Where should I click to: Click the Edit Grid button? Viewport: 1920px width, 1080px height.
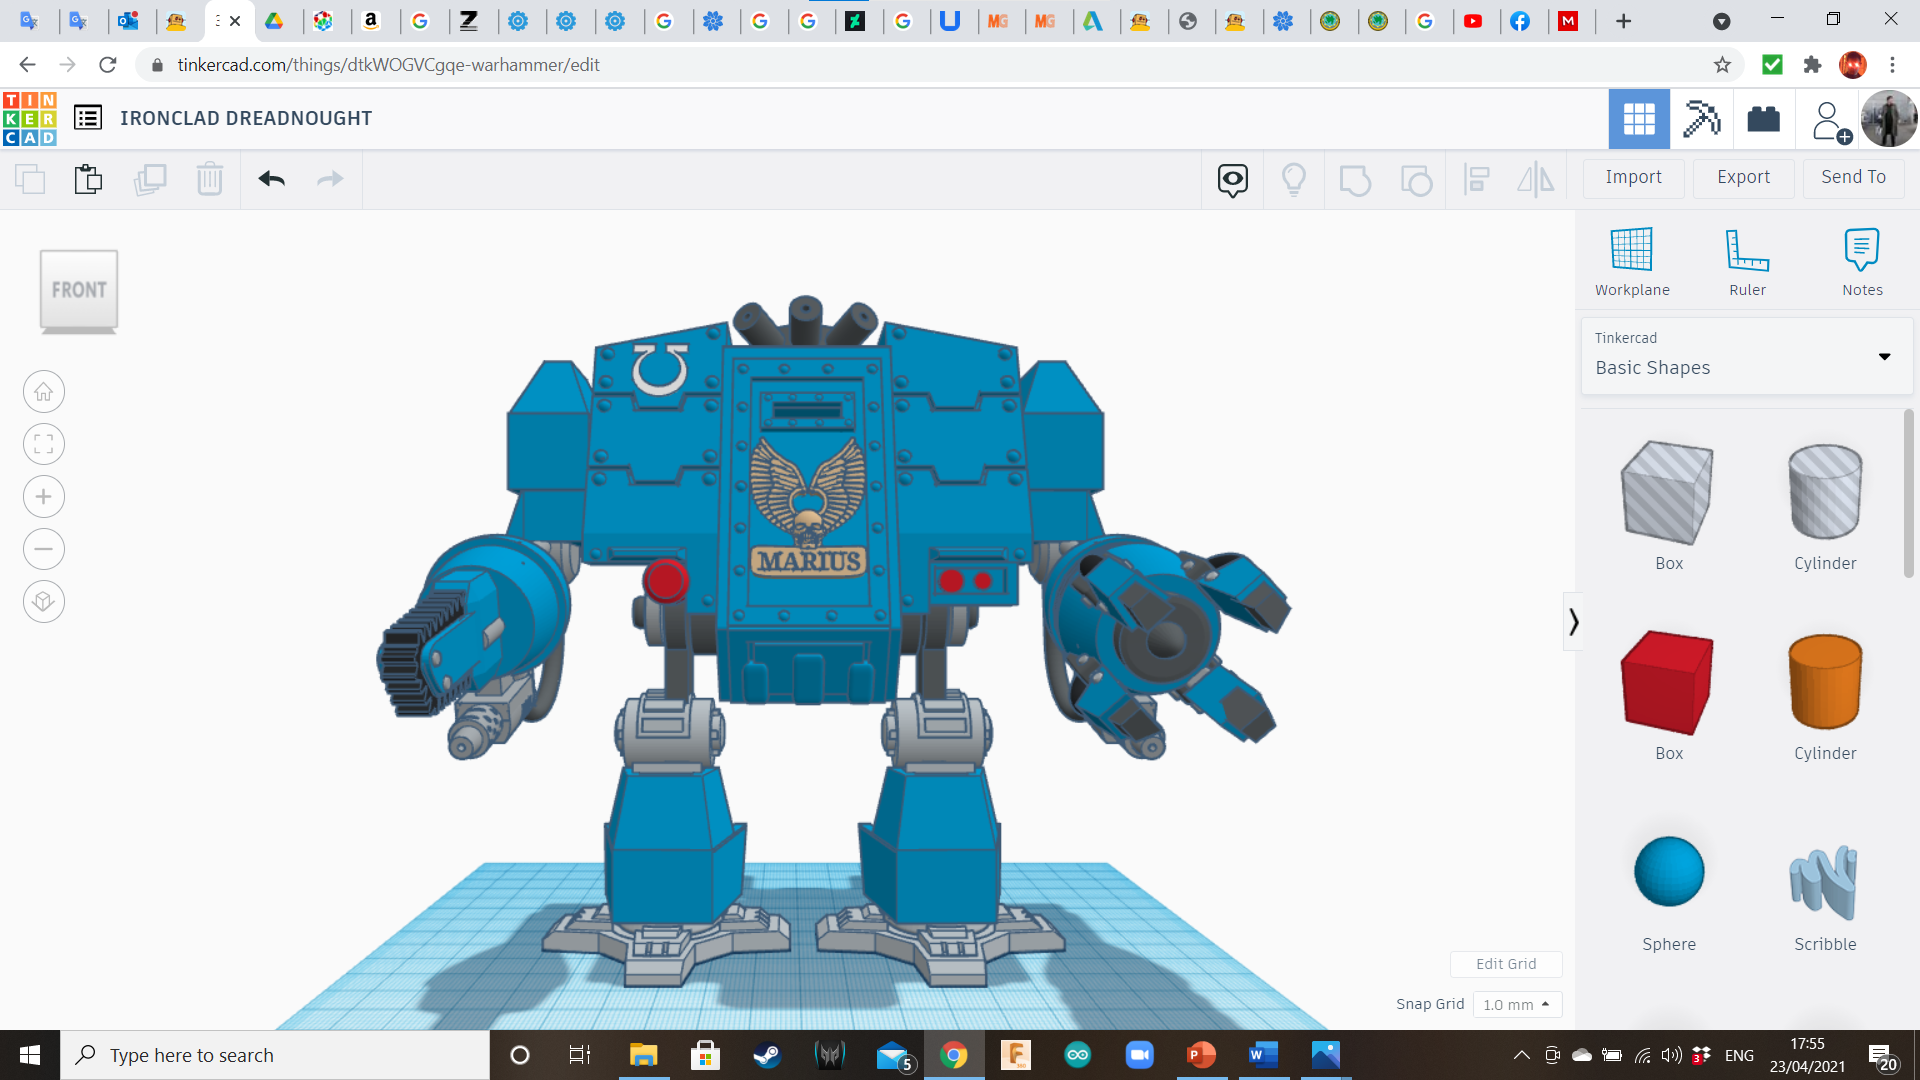click(1506, 964)
